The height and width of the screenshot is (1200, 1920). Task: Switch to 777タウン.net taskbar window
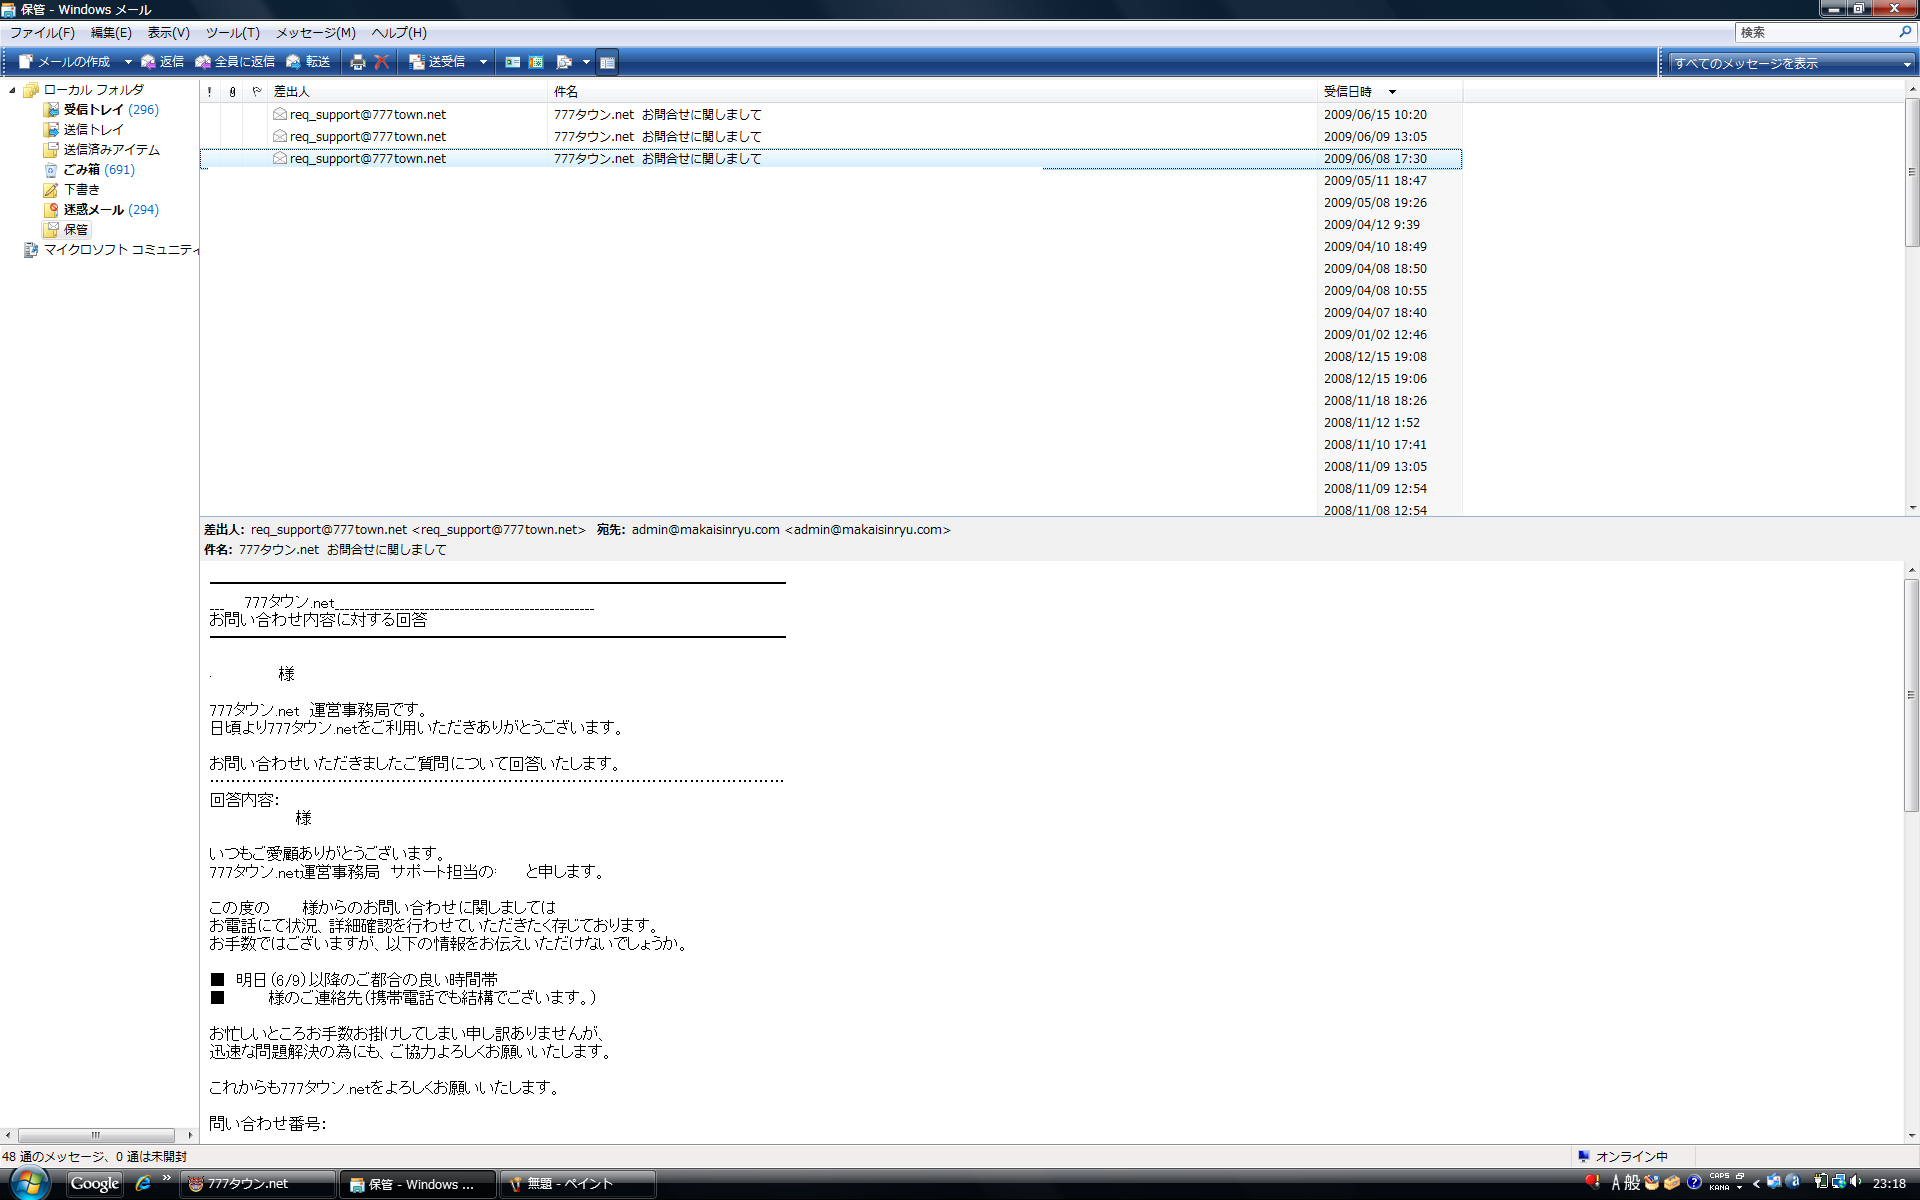click(258, 1184)
